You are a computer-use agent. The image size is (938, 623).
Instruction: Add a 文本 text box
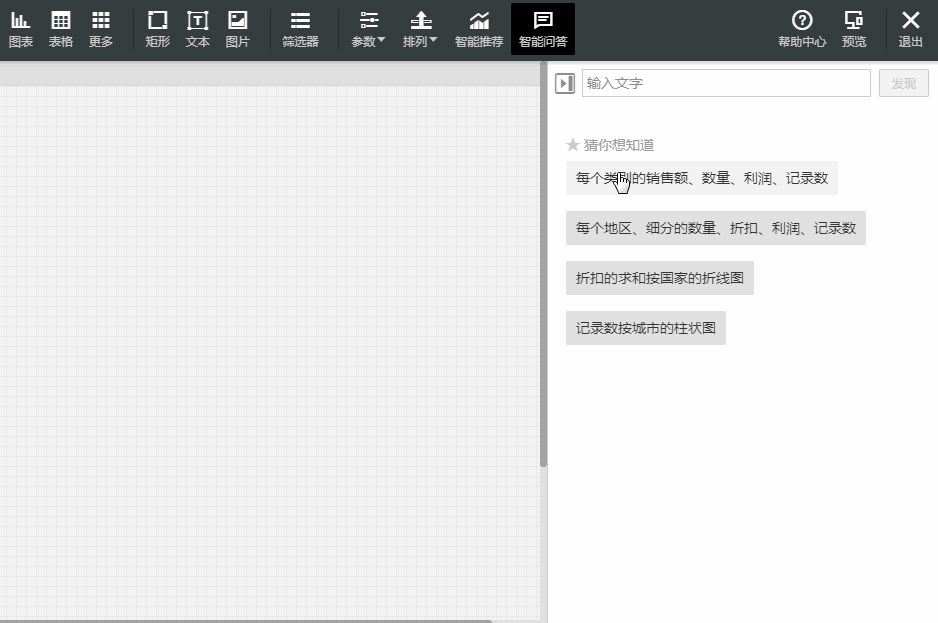(197, 29)
